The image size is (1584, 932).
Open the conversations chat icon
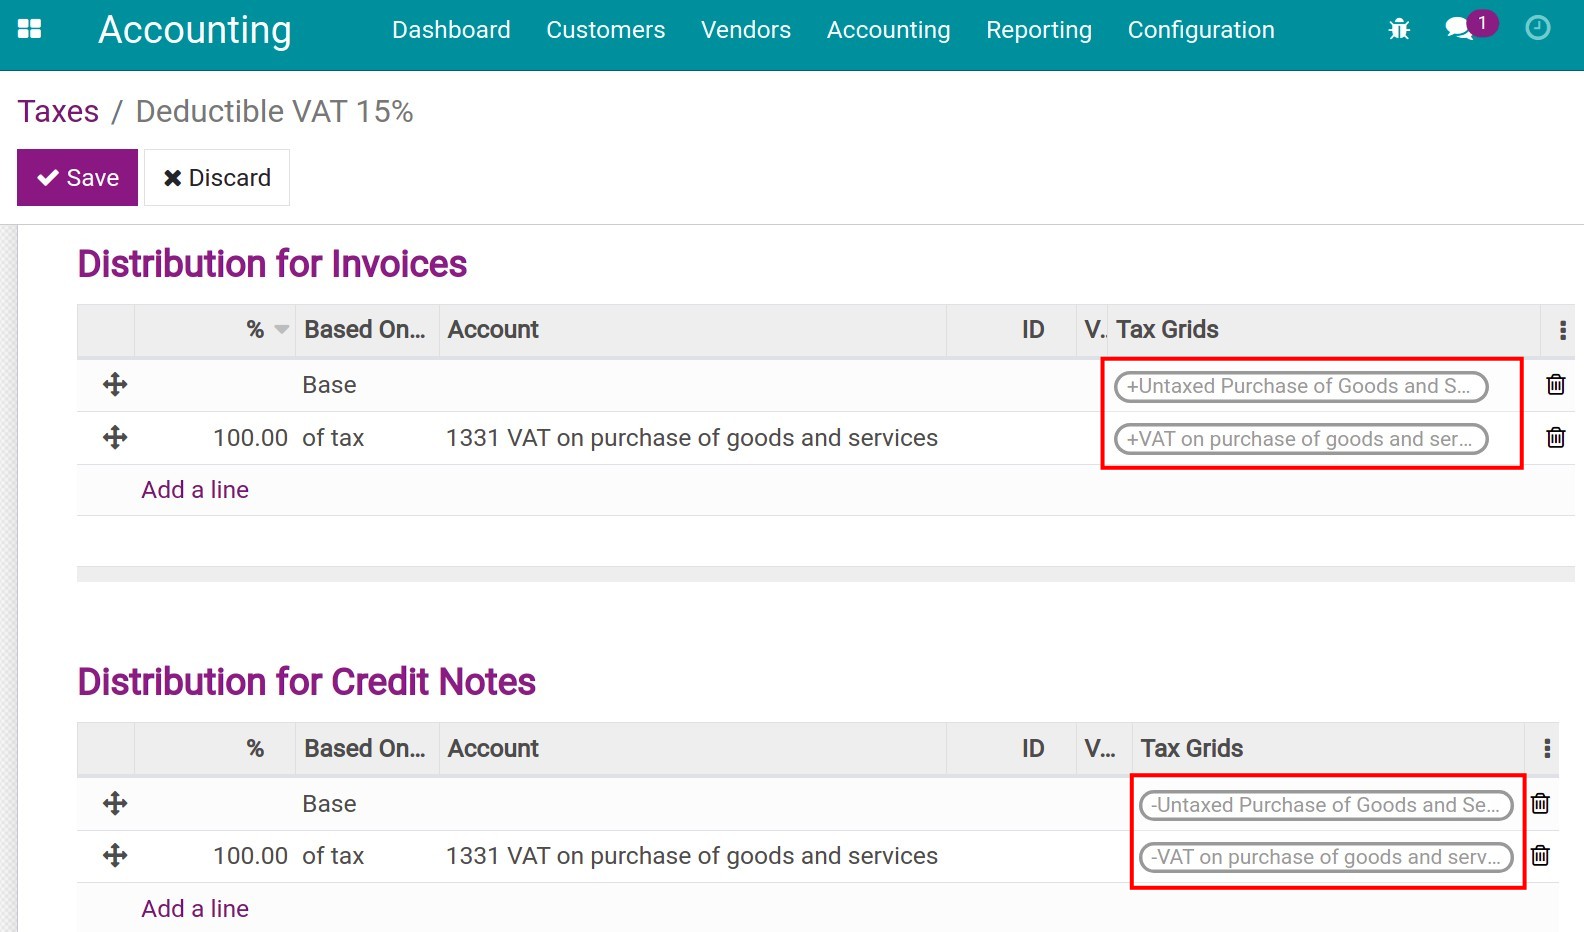coord(1459,29)
